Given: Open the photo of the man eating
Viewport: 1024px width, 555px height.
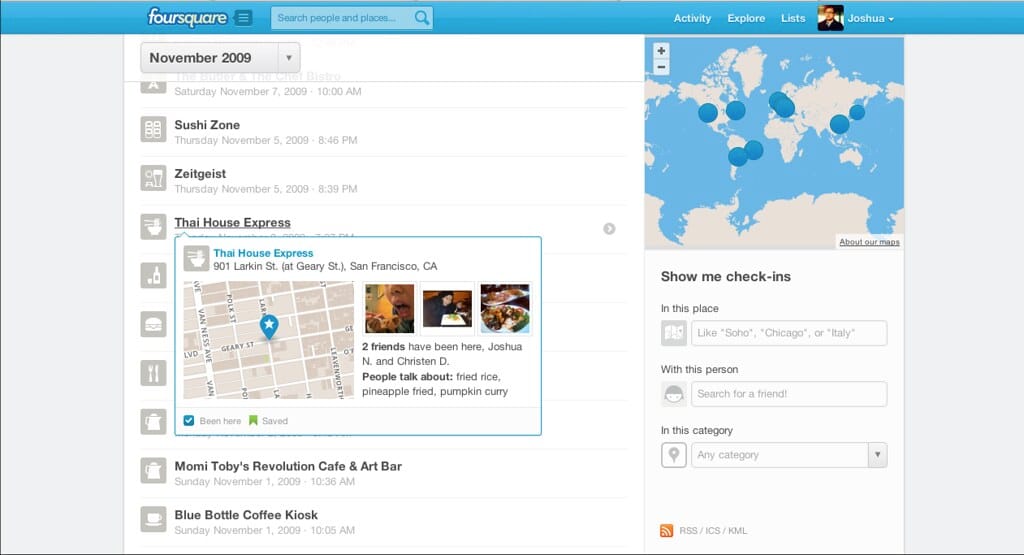Looking at the screenshot, I should pos(389,308).
